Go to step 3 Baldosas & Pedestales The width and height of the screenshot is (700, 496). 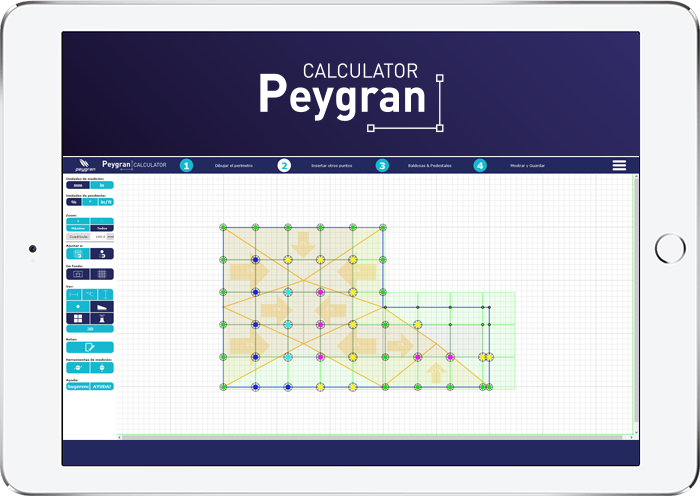pos(382,166)
